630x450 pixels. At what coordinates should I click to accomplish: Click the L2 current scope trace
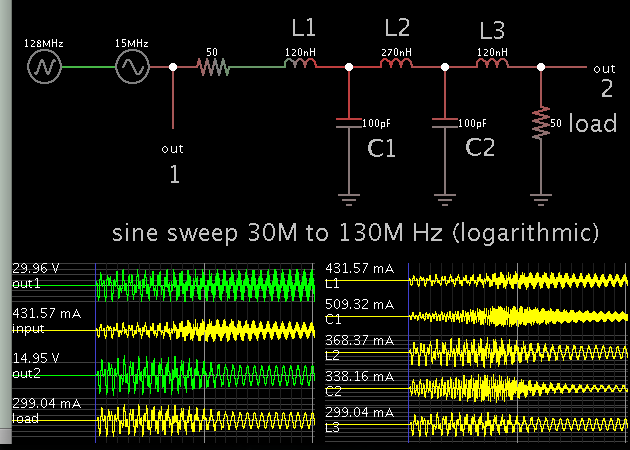[518, 352]
